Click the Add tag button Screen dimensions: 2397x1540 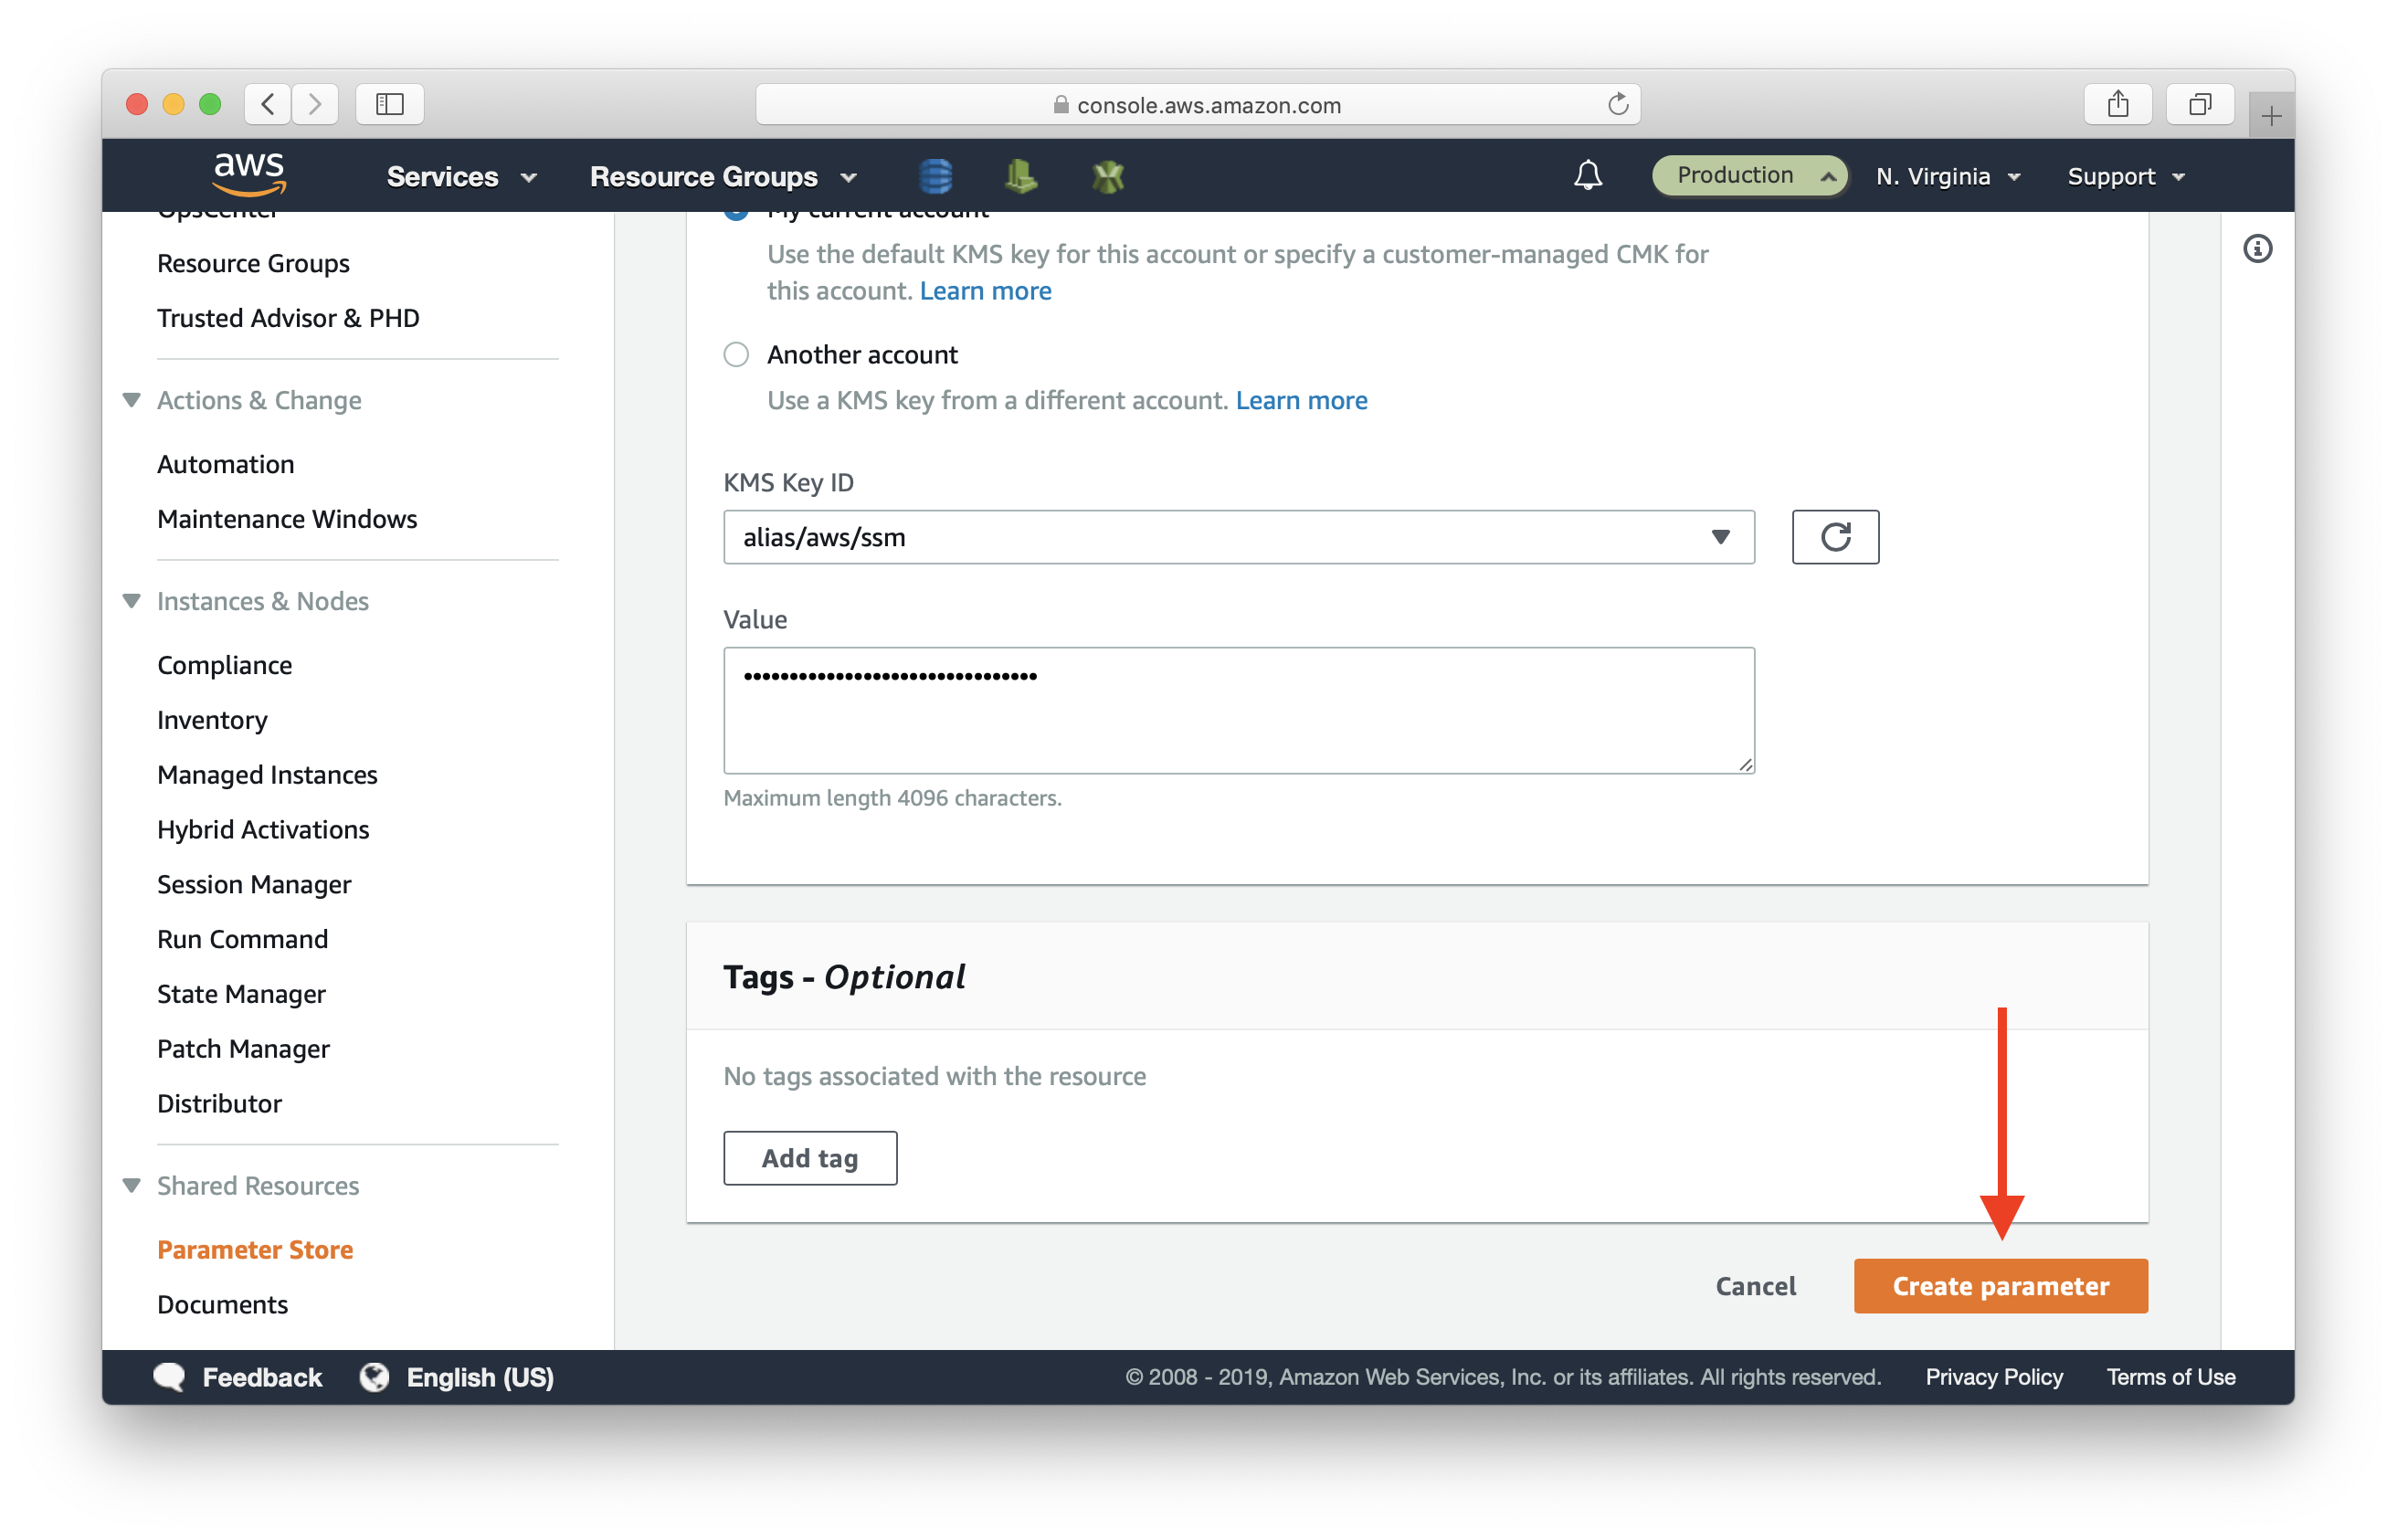810,1157
